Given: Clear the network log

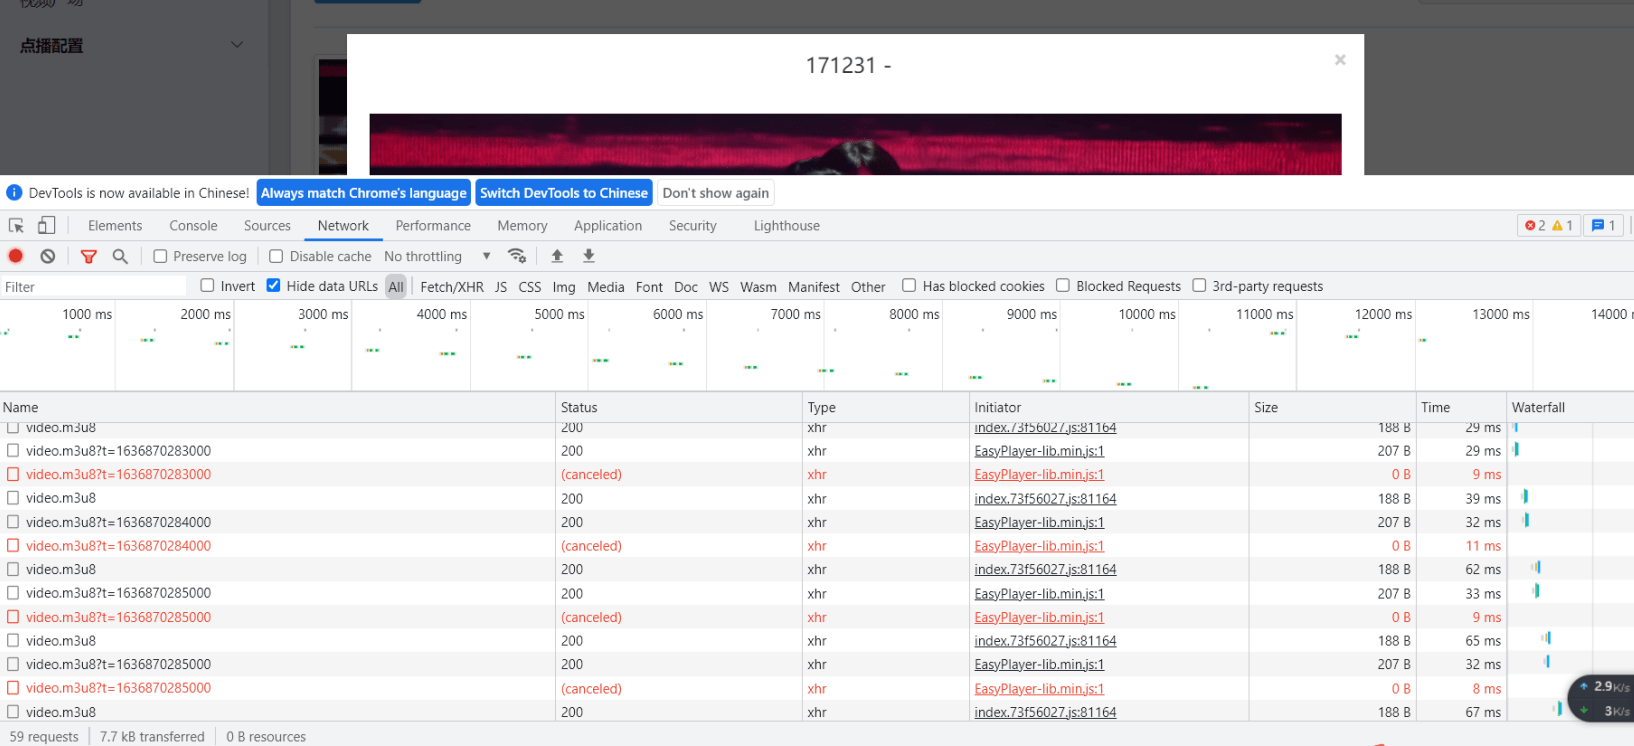Looking at the screenshot, I should (x=47, y=256).
